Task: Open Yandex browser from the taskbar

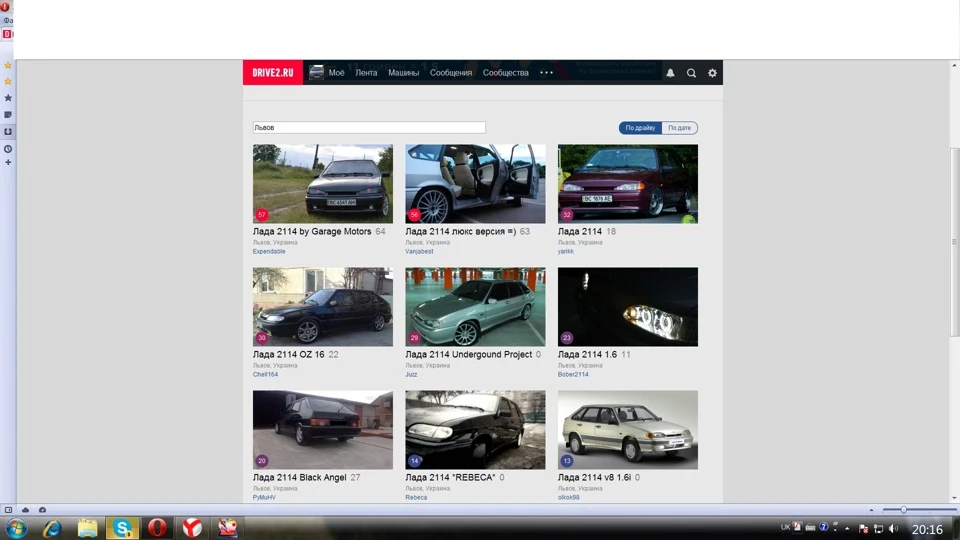Action: pos(192,528)
